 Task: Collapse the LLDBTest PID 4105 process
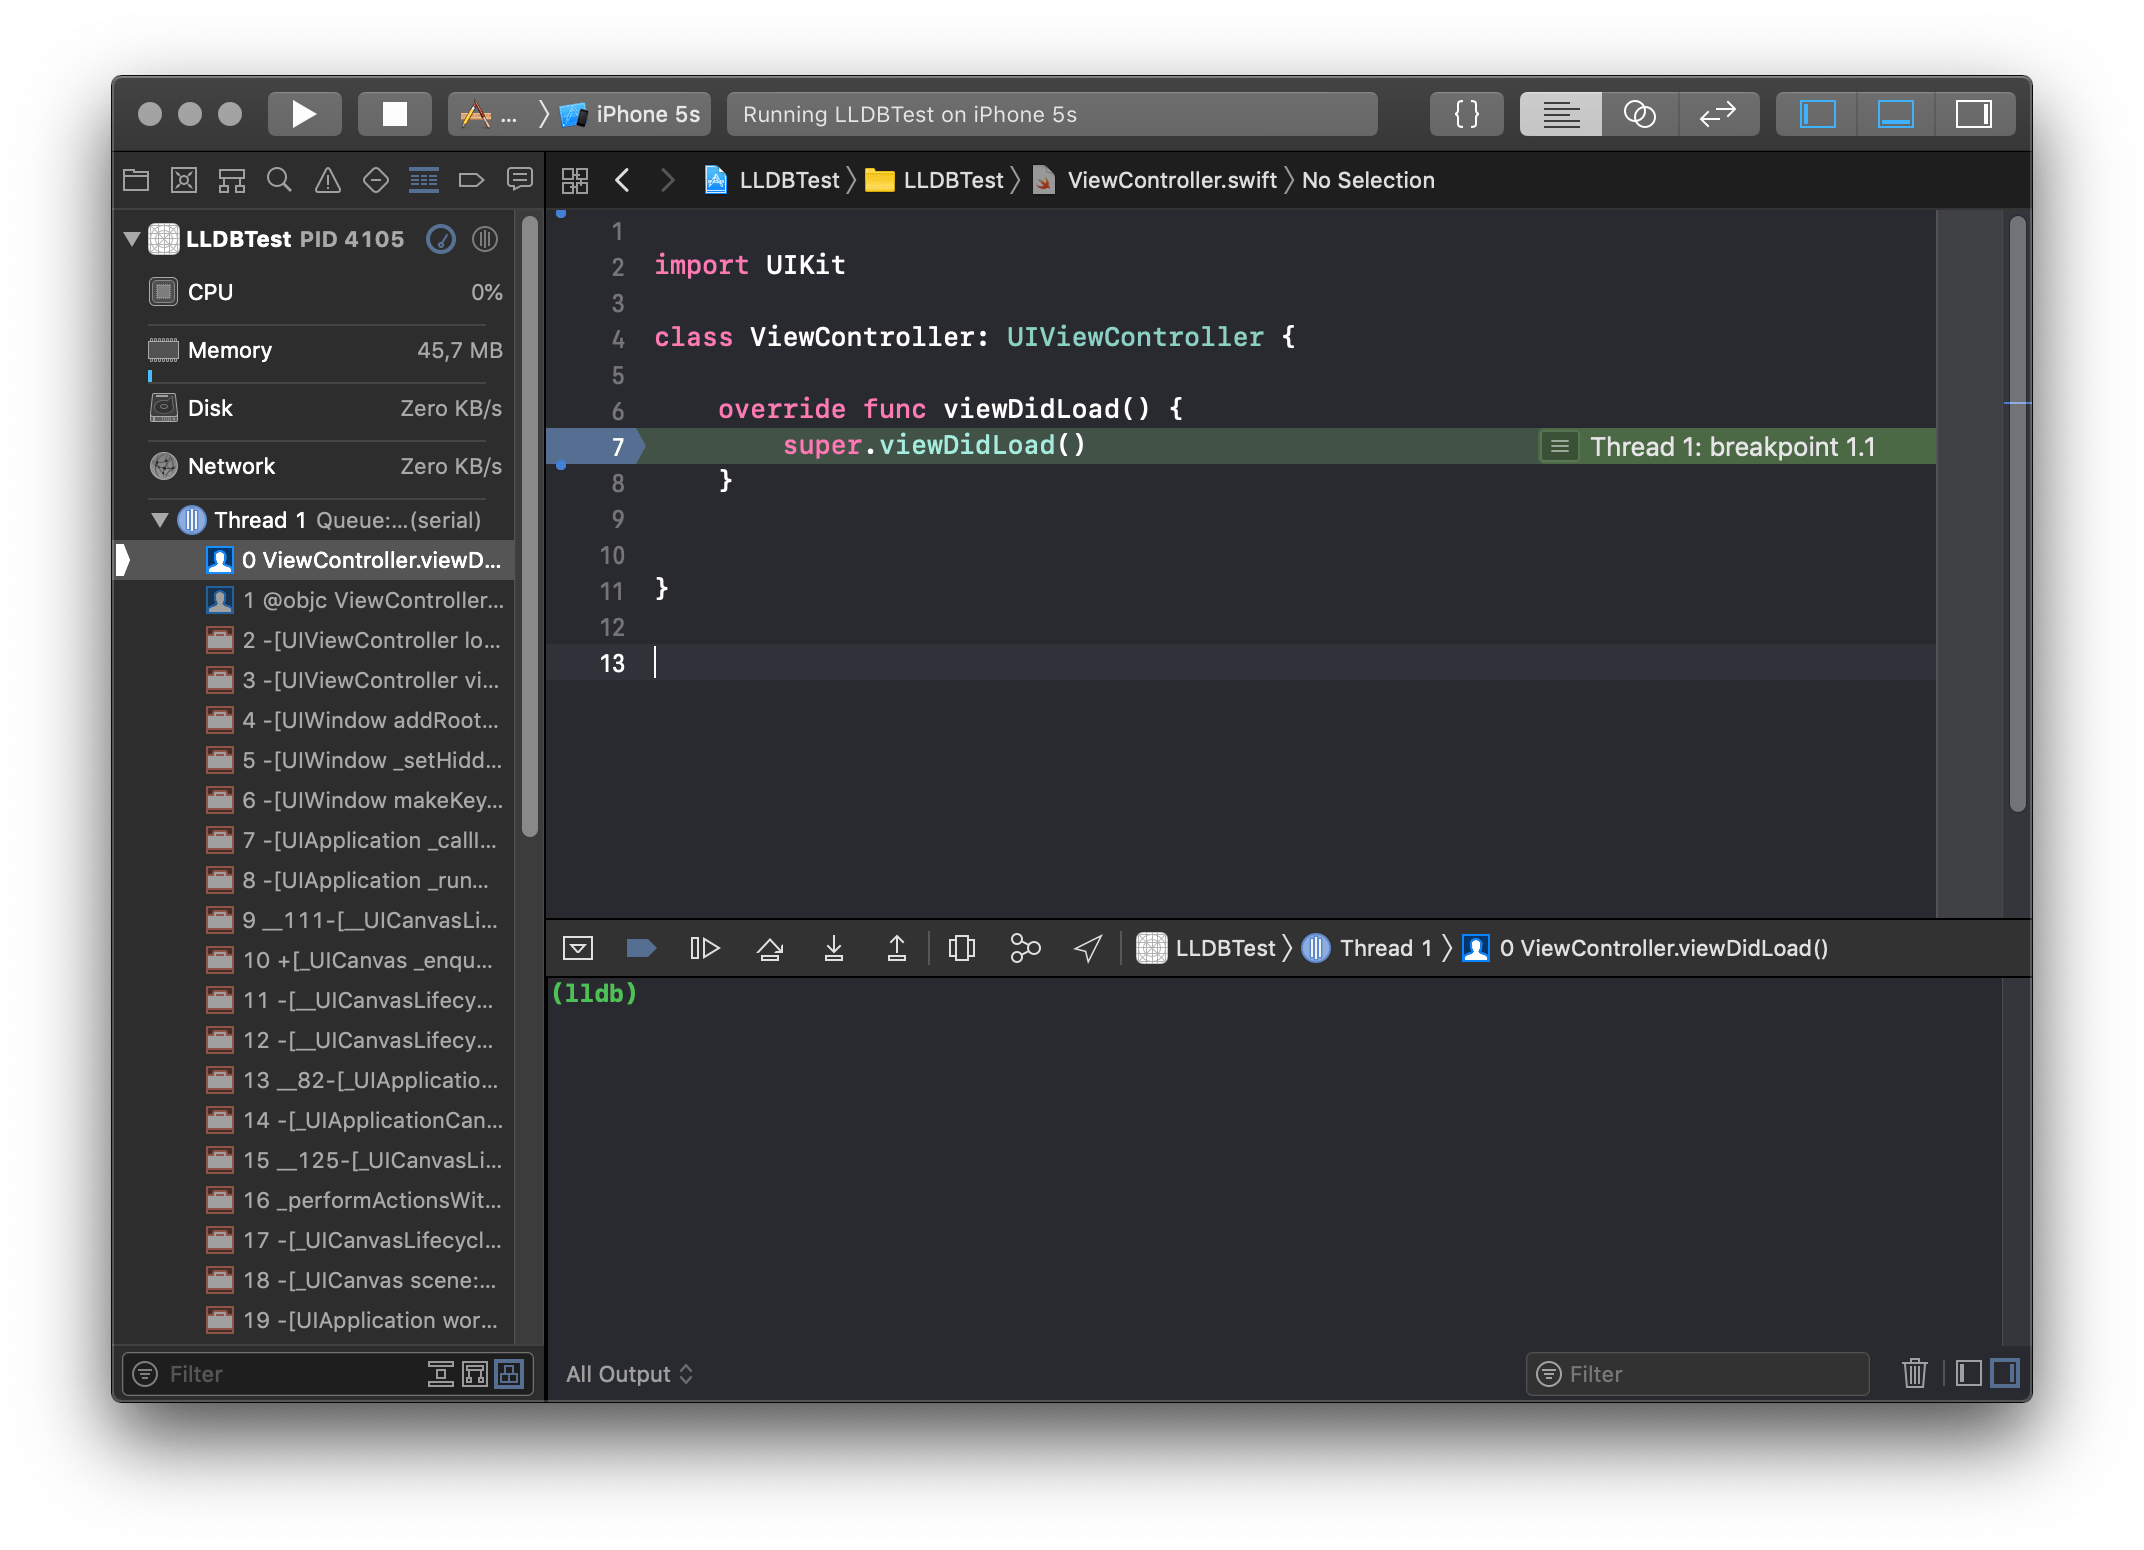point(132,239)
